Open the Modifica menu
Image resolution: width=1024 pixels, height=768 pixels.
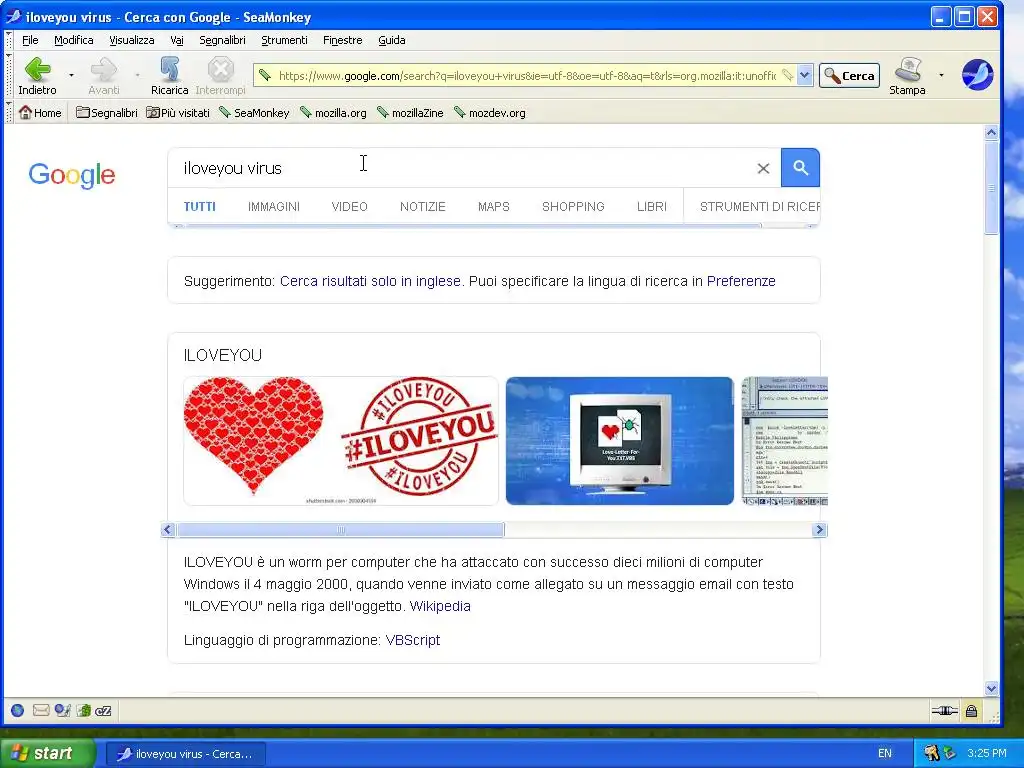(x=74, y=40)
